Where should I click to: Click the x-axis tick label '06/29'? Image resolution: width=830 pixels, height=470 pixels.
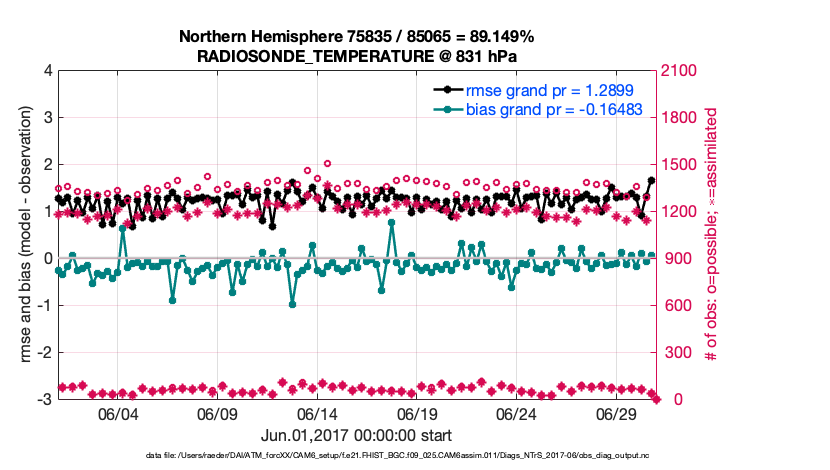pos(616,413)
